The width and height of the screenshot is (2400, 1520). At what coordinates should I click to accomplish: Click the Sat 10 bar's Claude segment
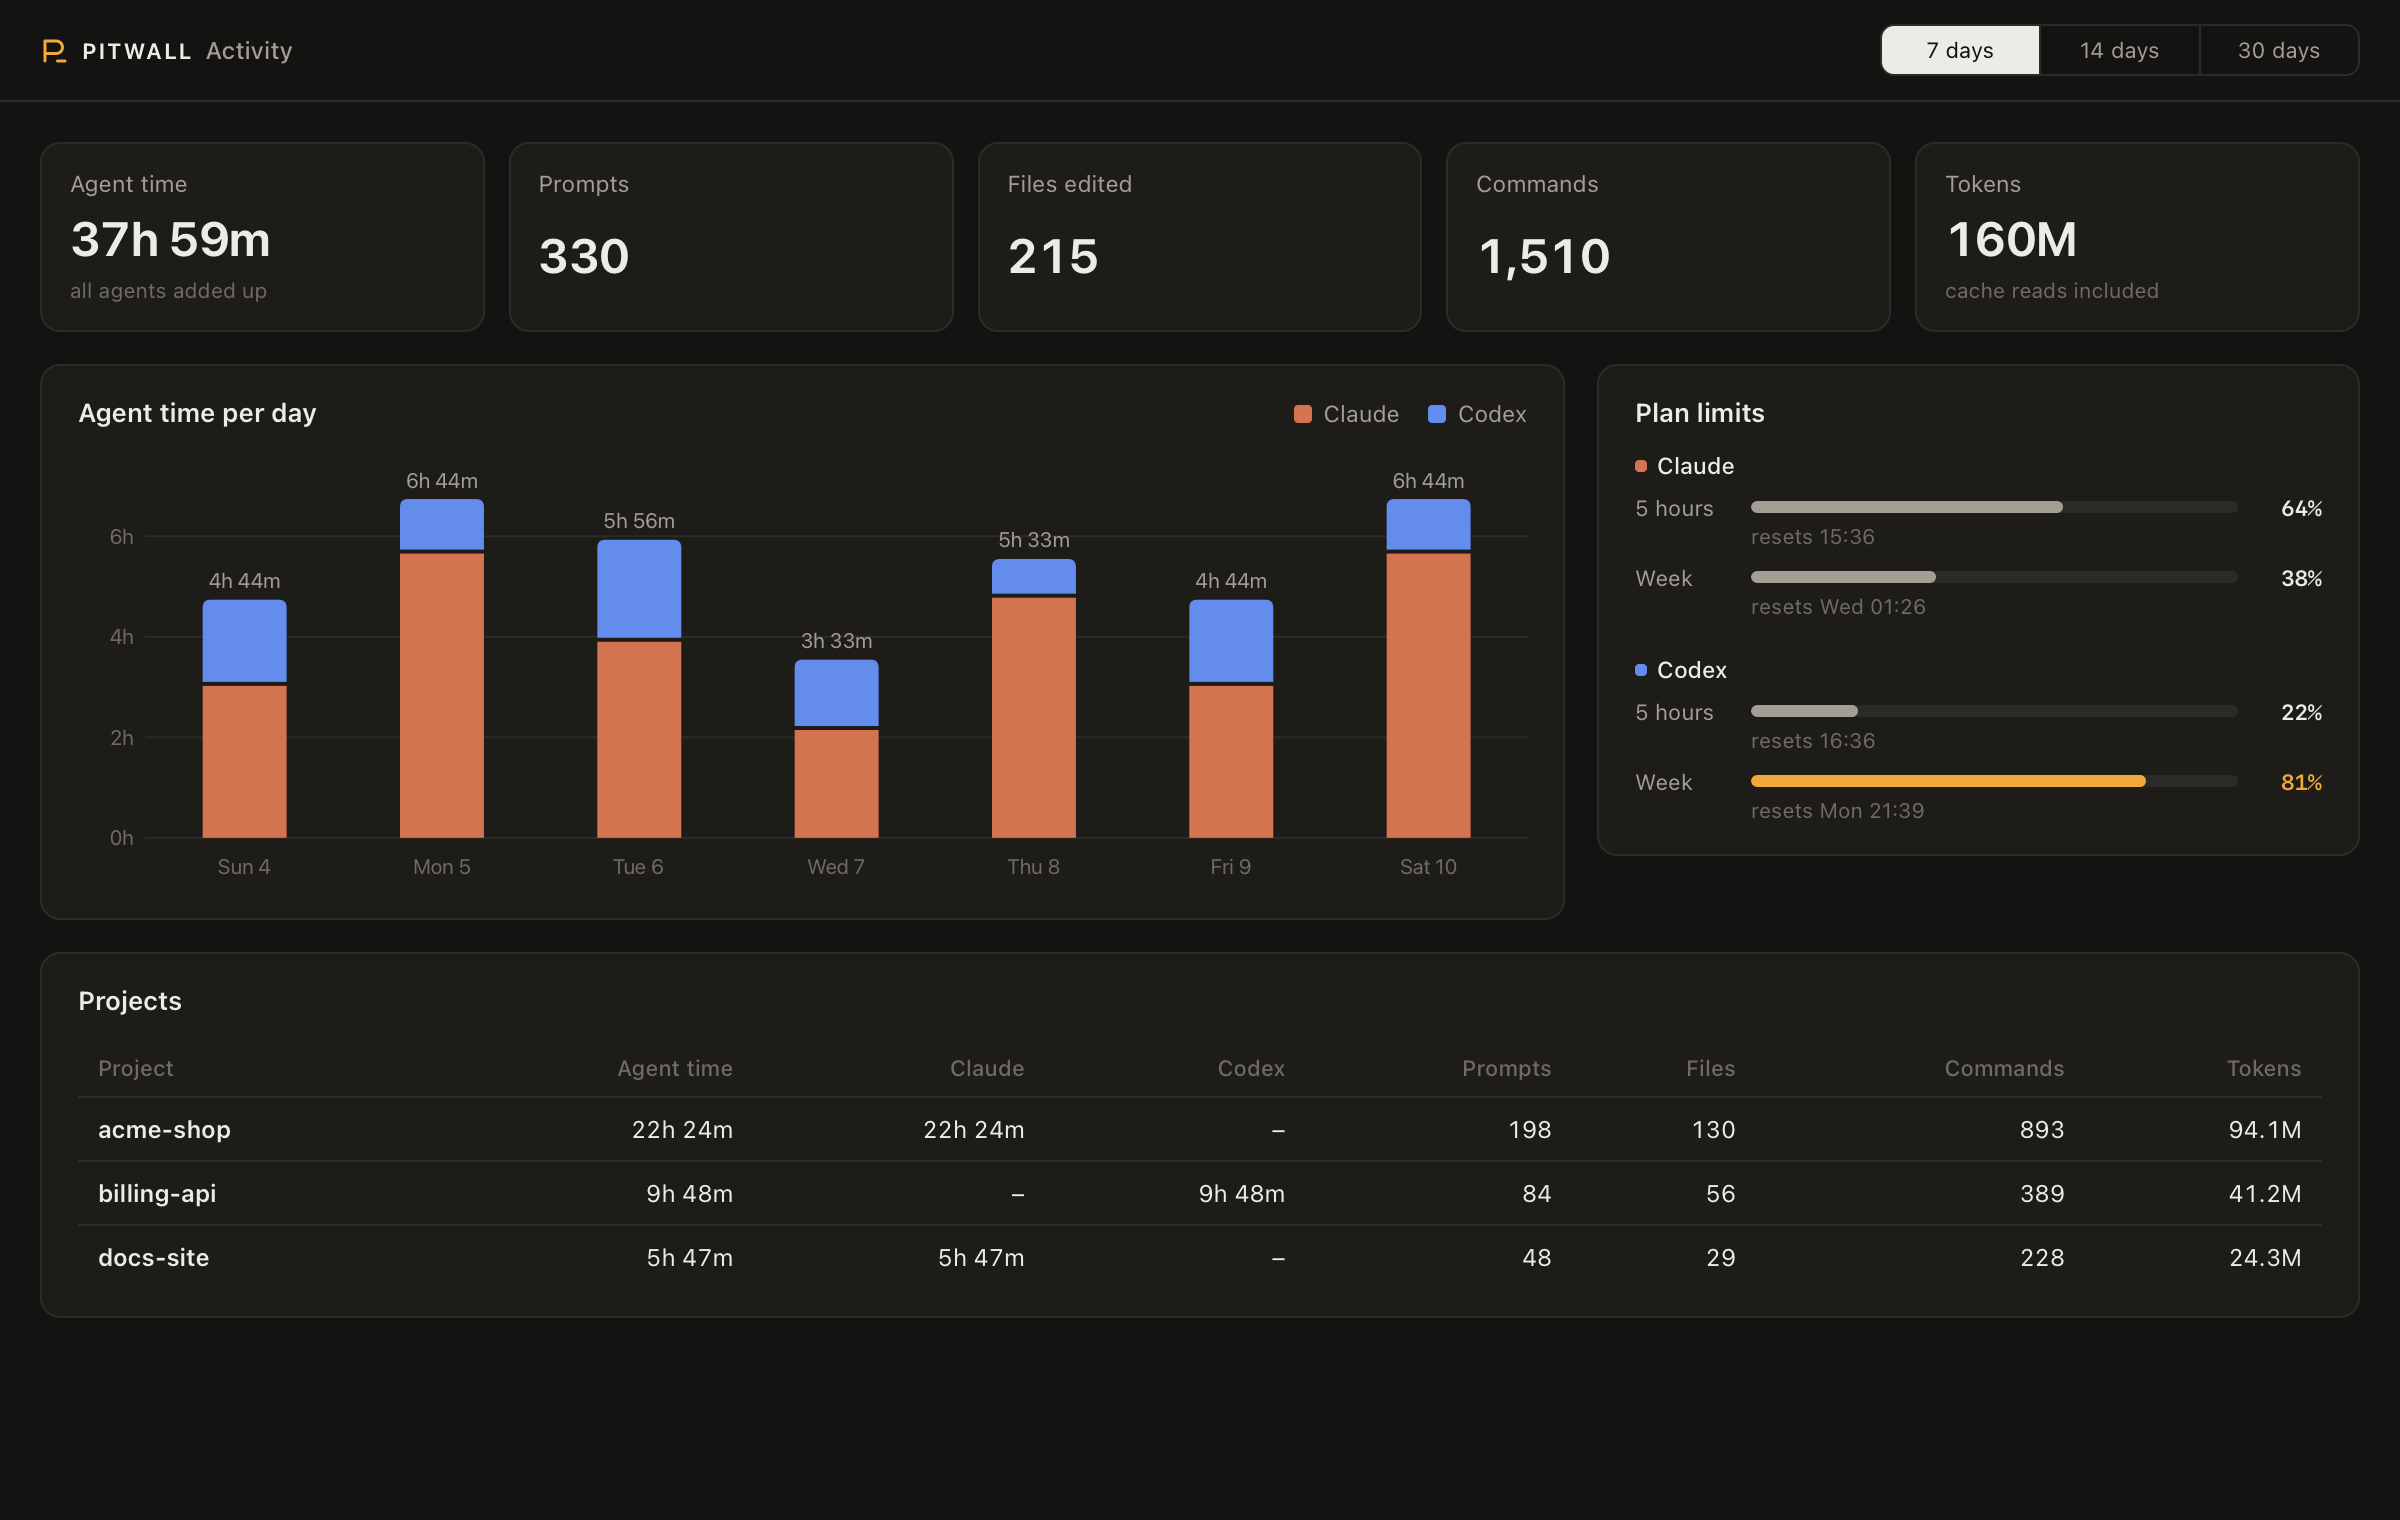1428,696
